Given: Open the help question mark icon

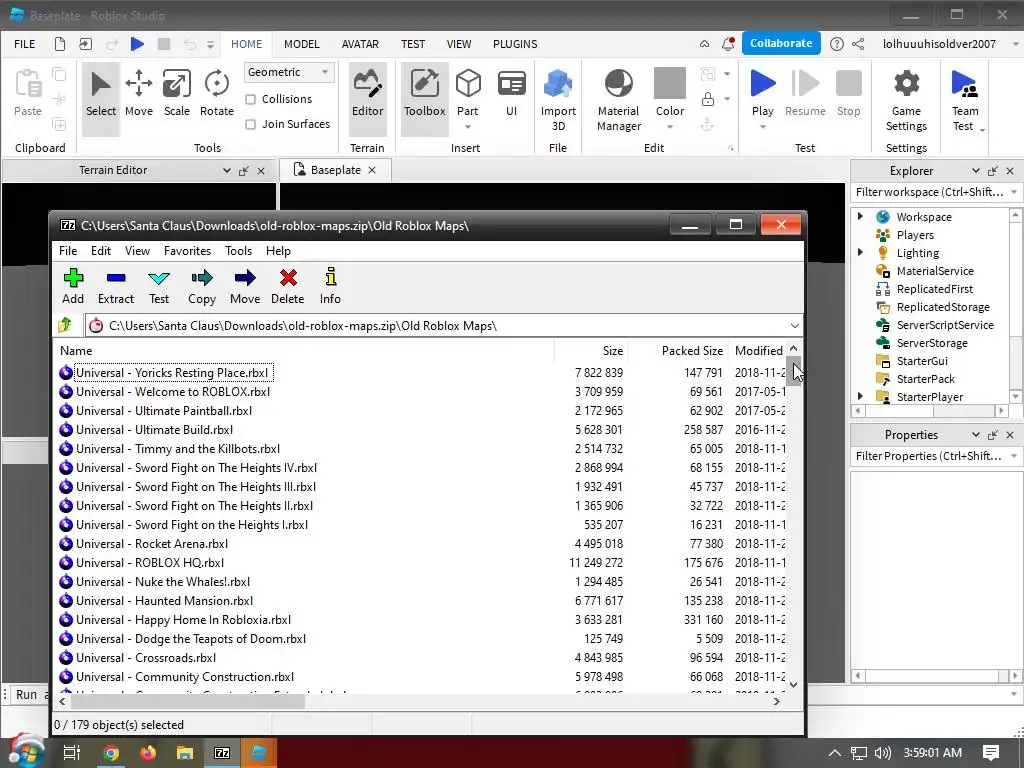Looking at the screenshot, I should click(837, 44).
